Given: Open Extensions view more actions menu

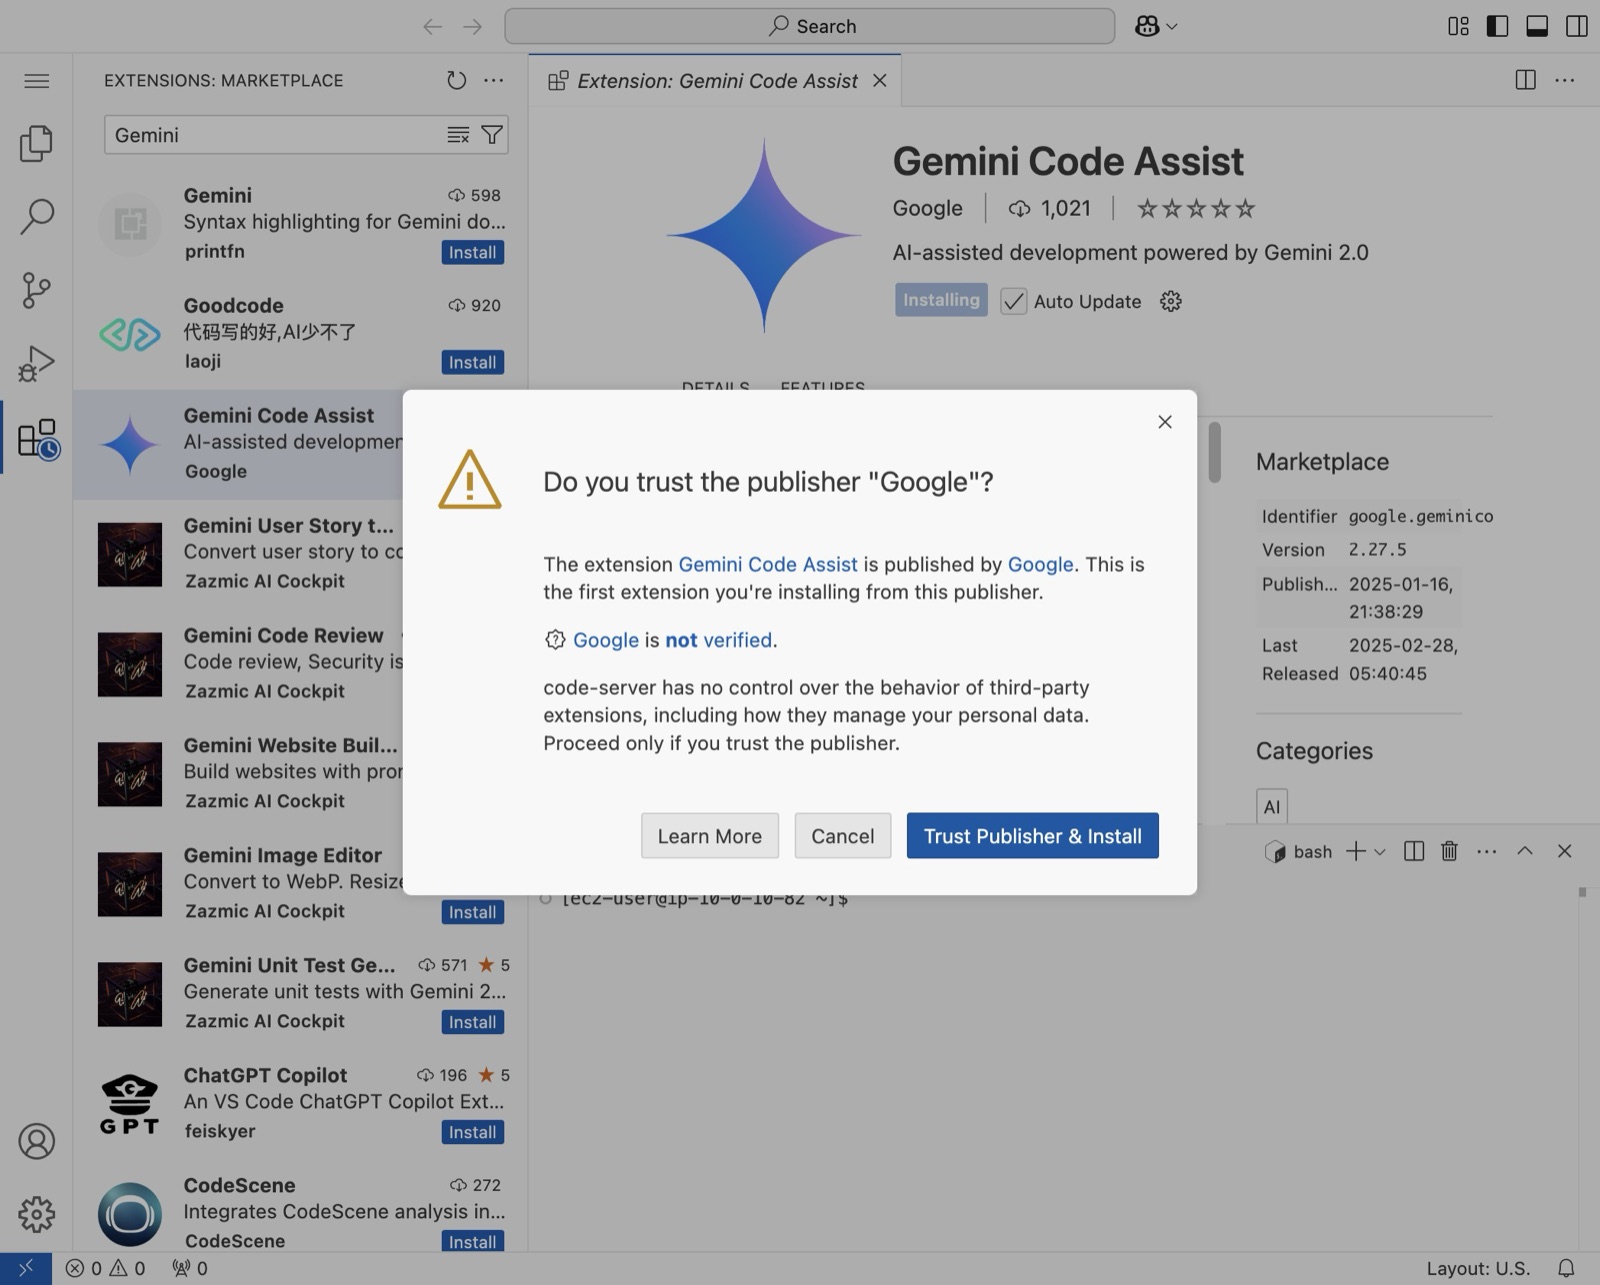Looking at the screenshot, I should tap(494, 81).
